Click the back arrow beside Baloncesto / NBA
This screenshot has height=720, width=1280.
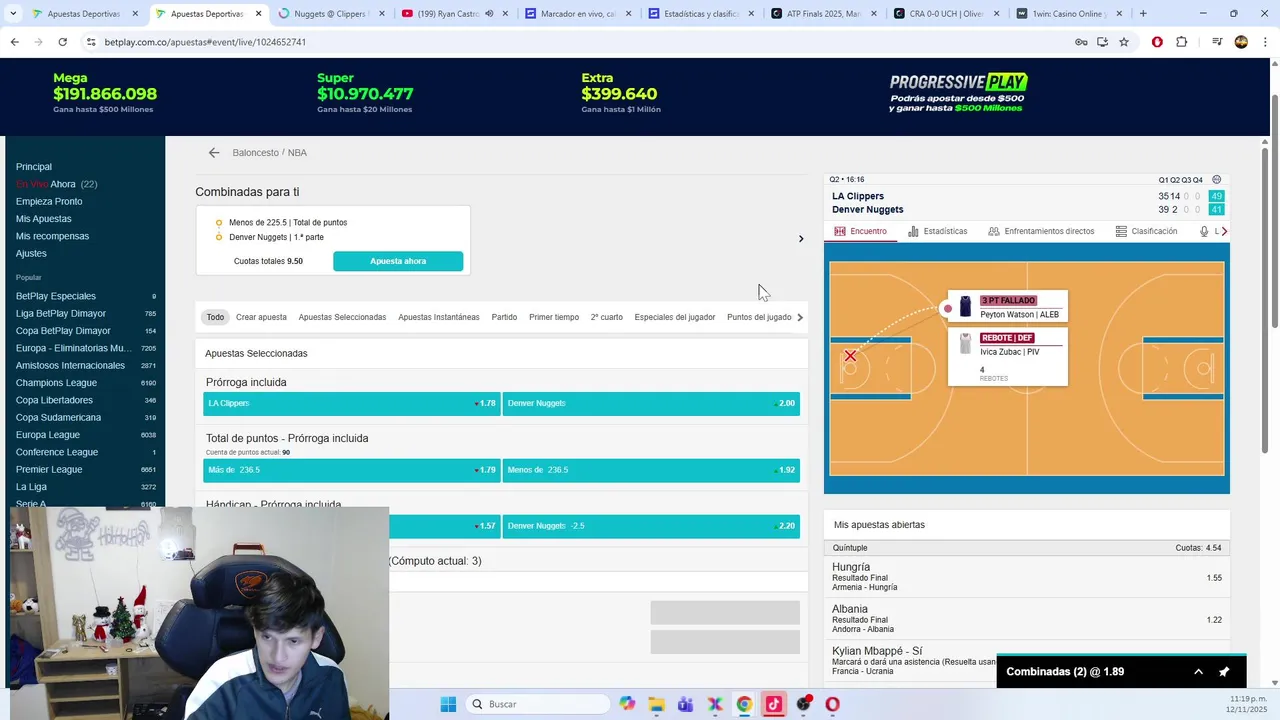[x=214, y=153]
